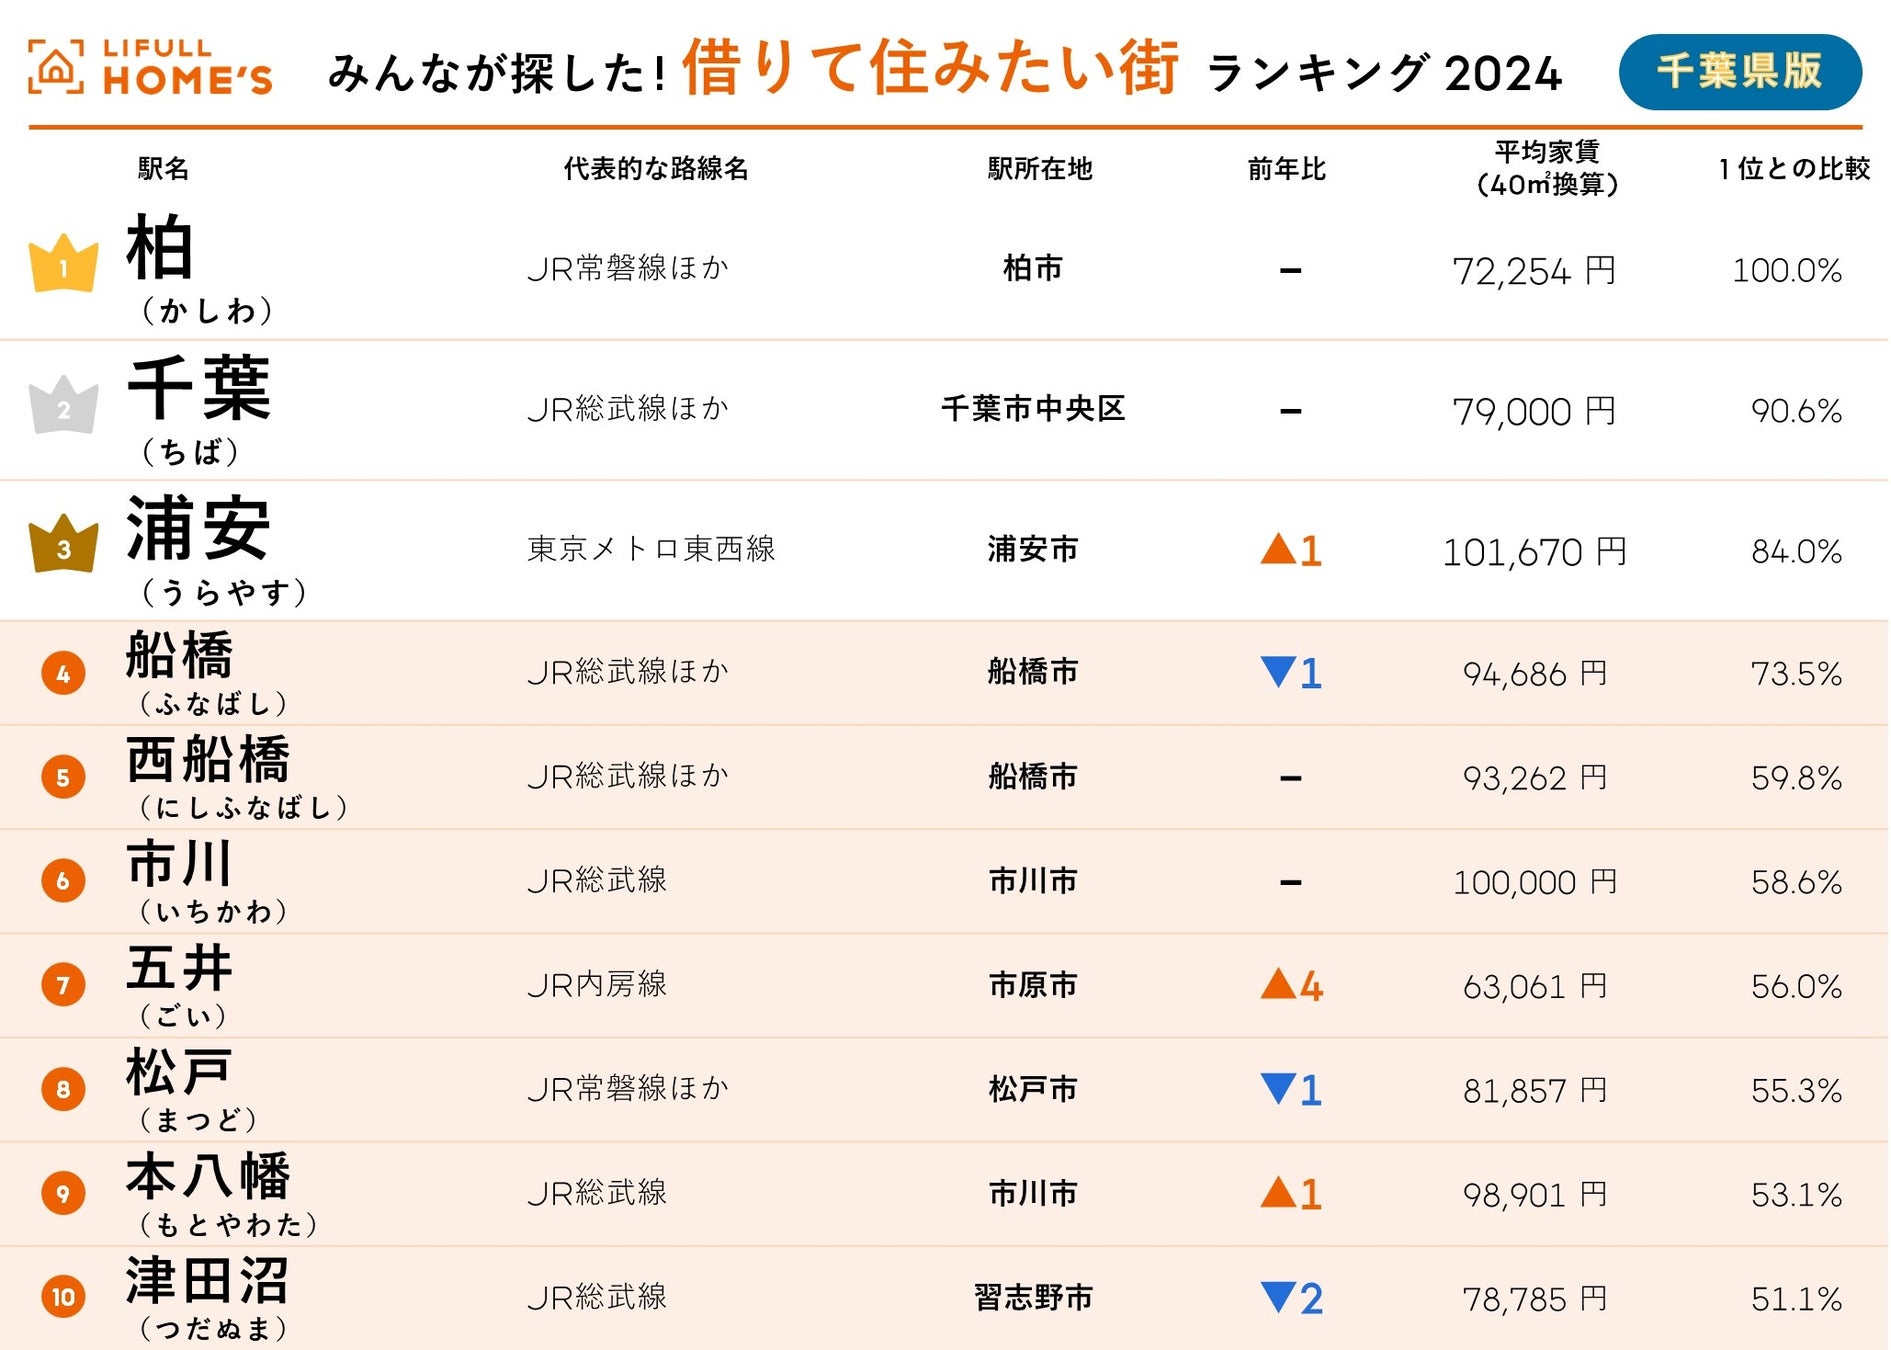Click the 101,670 円 rent value

[x=1534, y=551]
